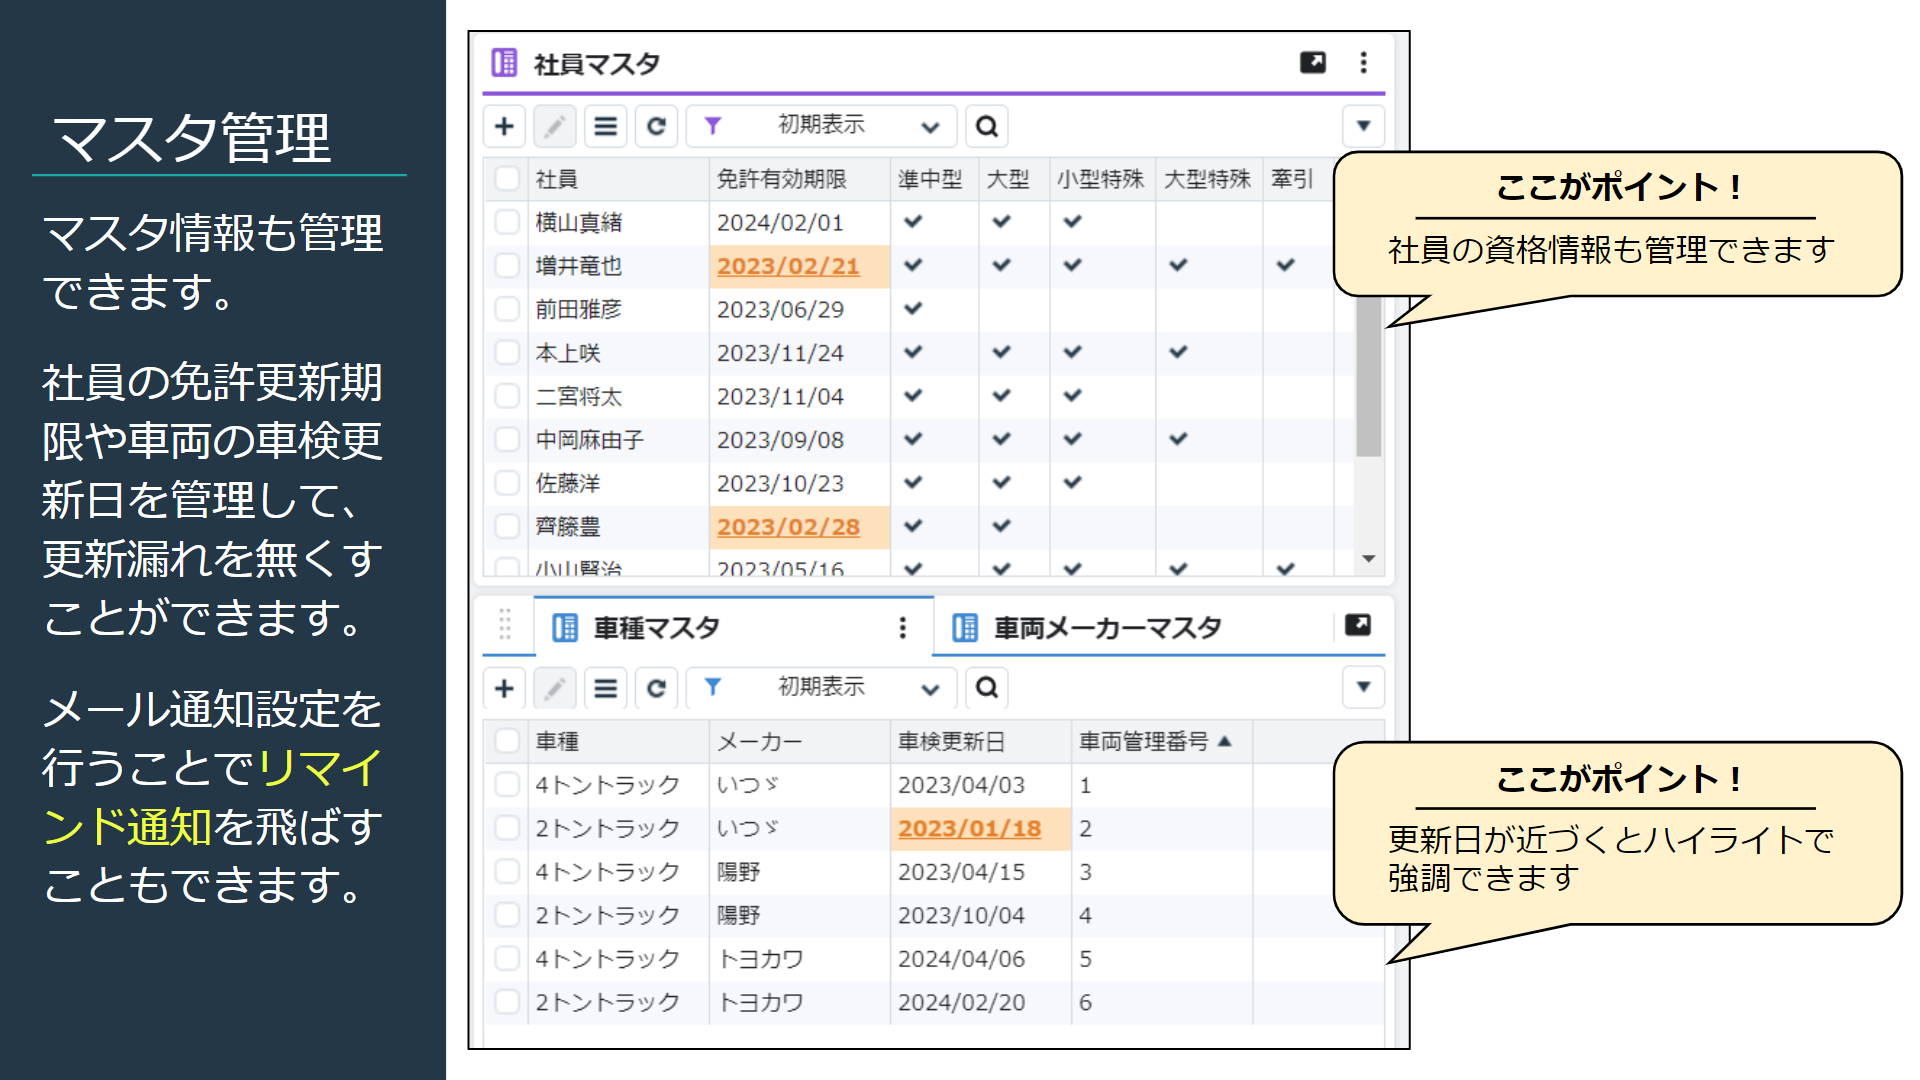Select the edit pencil icon in 車種マスタ
The image size is (1920, 1080).
point(555,688)
